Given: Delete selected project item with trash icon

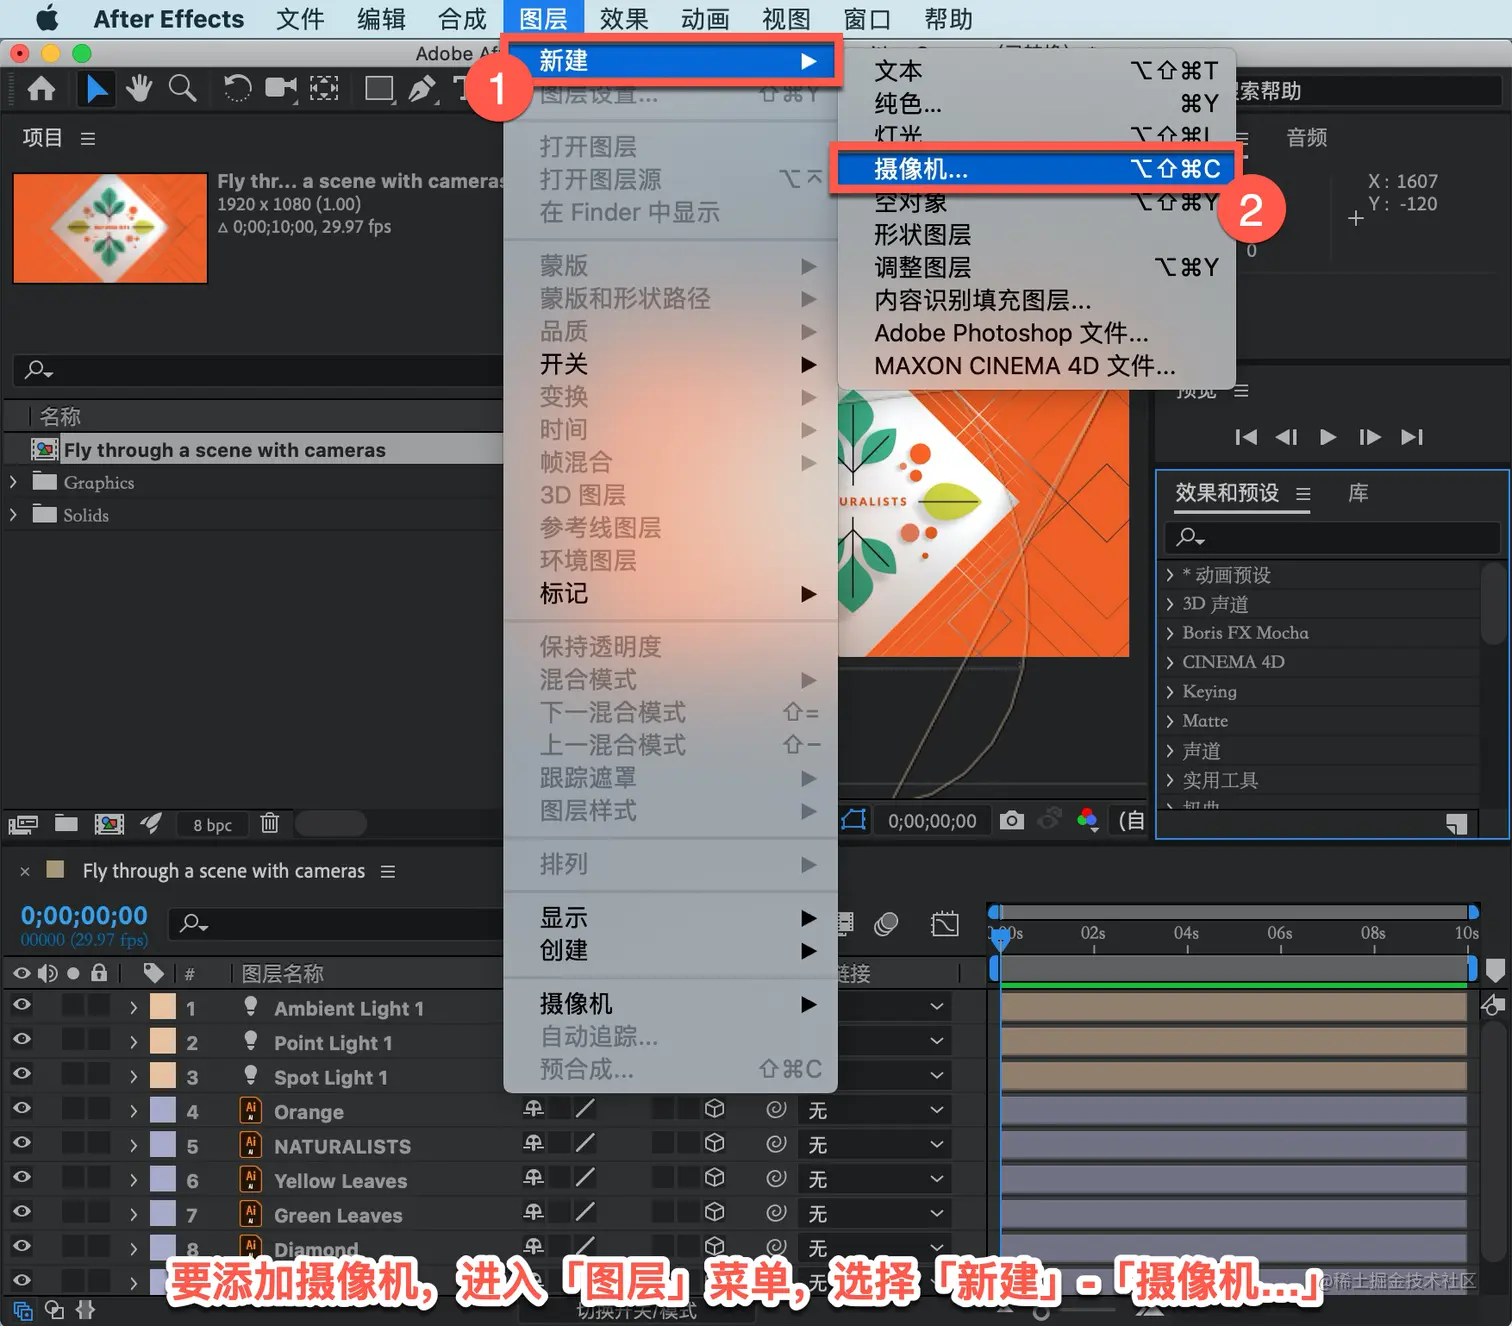Looking at the screenshot, I should pyautogui.click(x=270, y=823).
